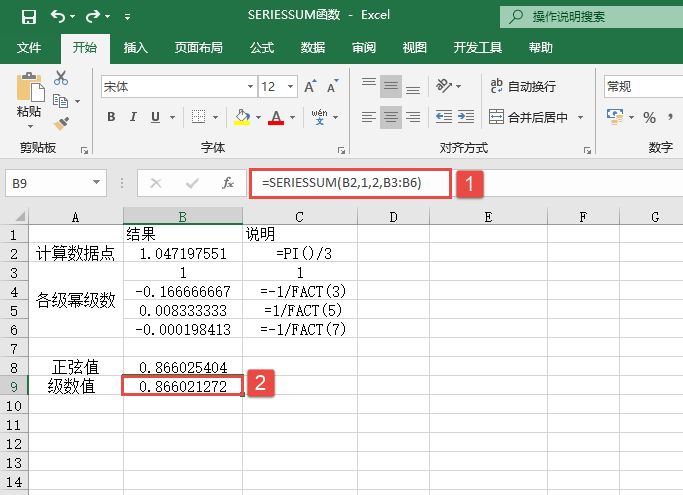Click Merge and Center (合并后居中) button

tap(535, 118)
